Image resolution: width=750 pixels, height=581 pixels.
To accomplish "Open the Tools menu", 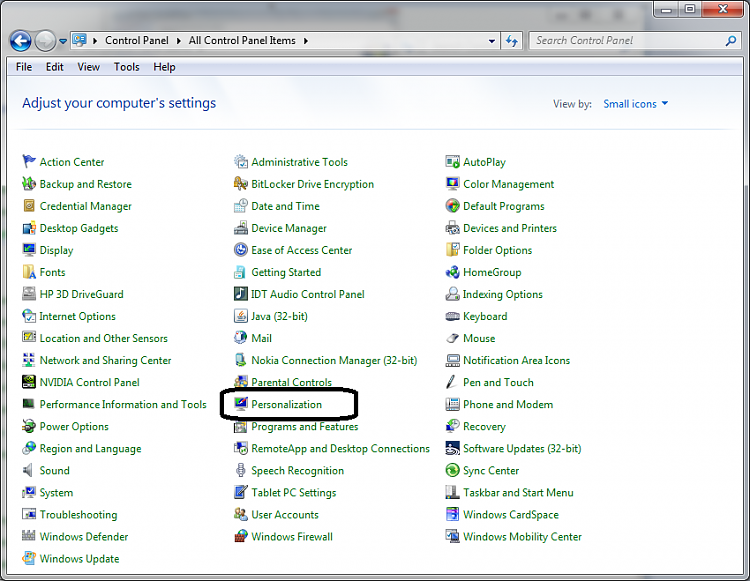I will [x=126, y=66].
